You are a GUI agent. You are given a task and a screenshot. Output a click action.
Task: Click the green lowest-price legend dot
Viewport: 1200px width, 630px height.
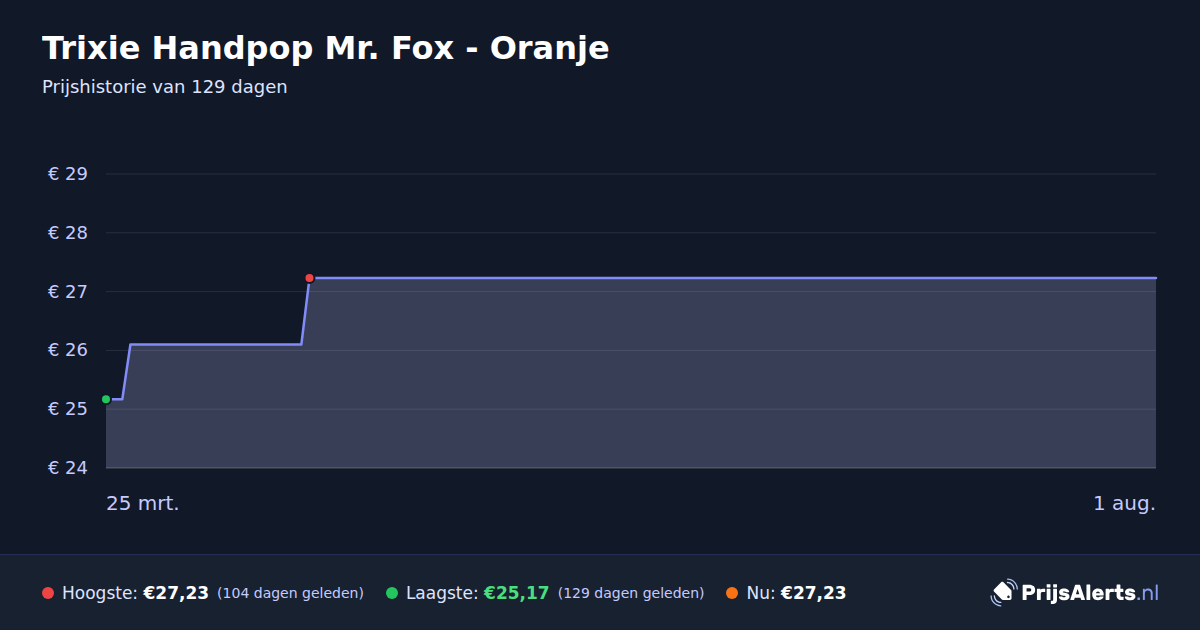click(392, 593)
